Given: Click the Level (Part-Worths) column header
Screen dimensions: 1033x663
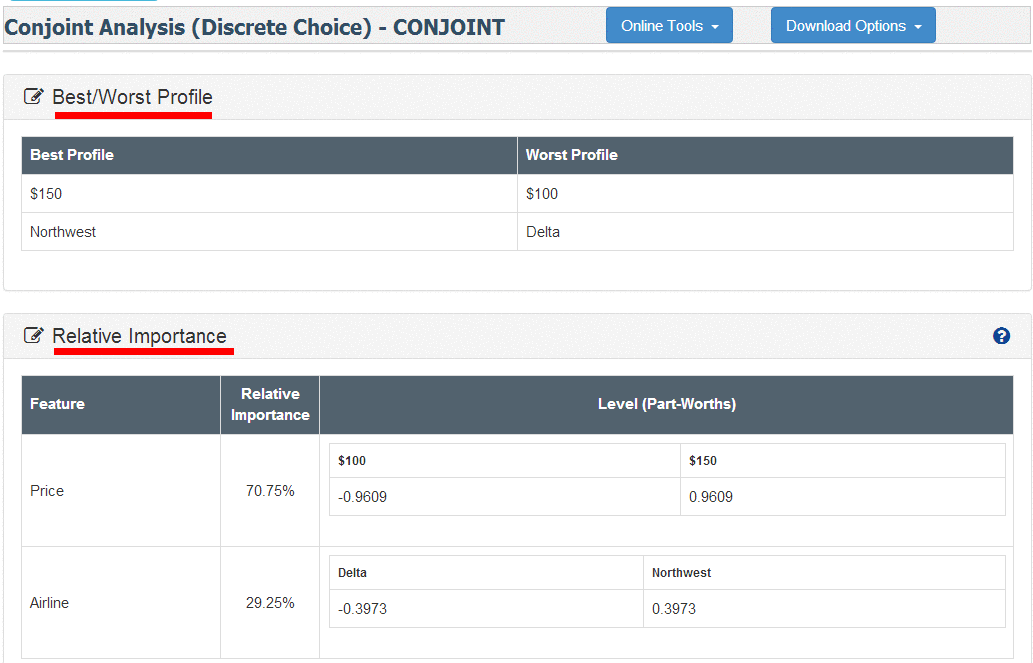Looking at the screenshot, I should 666,404.
